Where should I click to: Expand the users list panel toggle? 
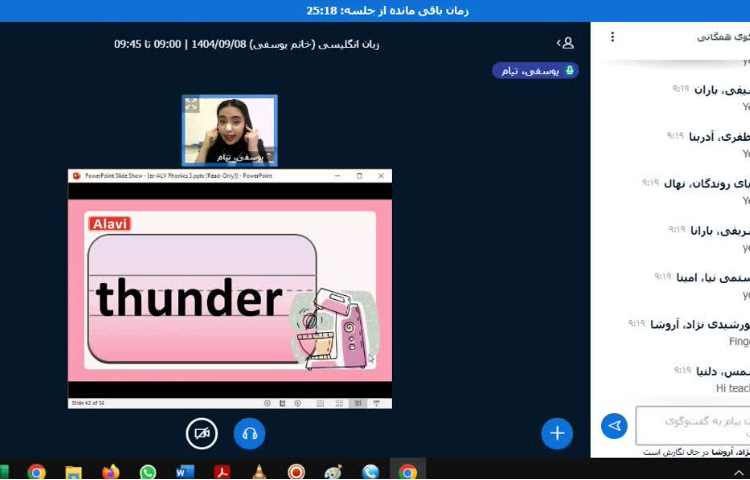[x=565, y=43]
